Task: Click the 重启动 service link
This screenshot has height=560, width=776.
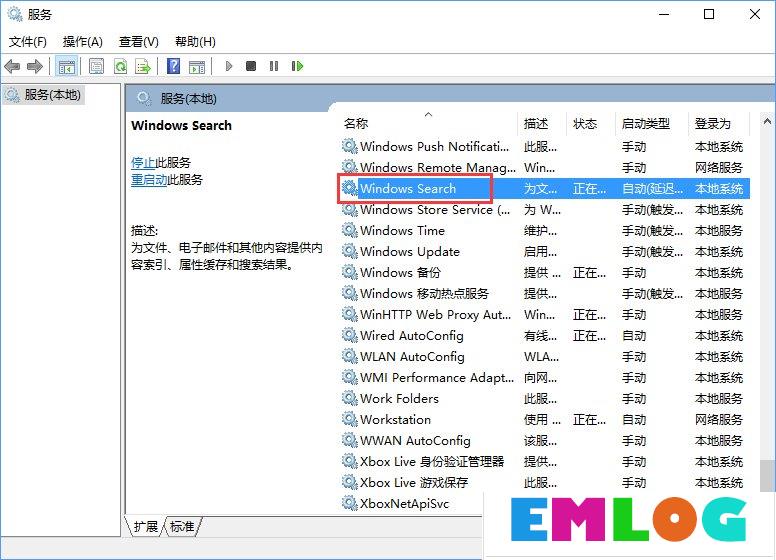Action: click(149, 179)
